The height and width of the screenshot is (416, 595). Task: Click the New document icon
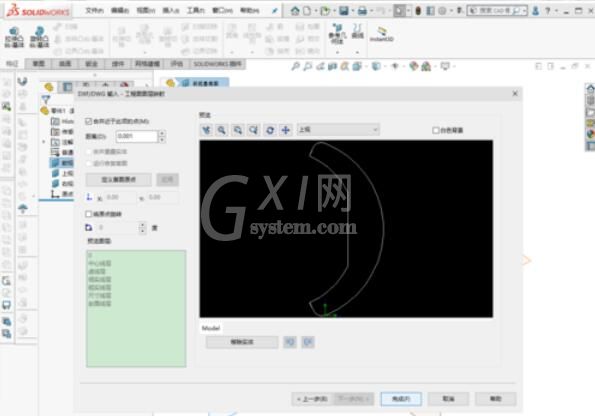pos(307,11)
